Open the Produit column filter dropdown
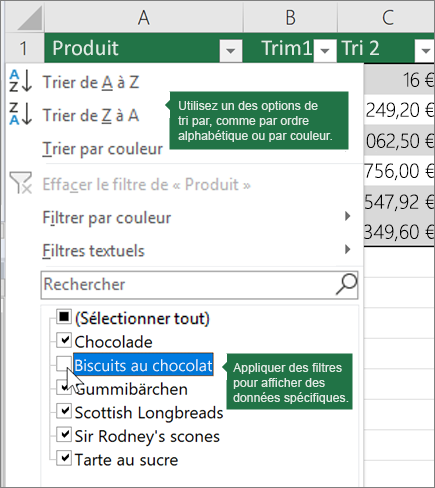This screenshot has width=435, height=488. 230,51
